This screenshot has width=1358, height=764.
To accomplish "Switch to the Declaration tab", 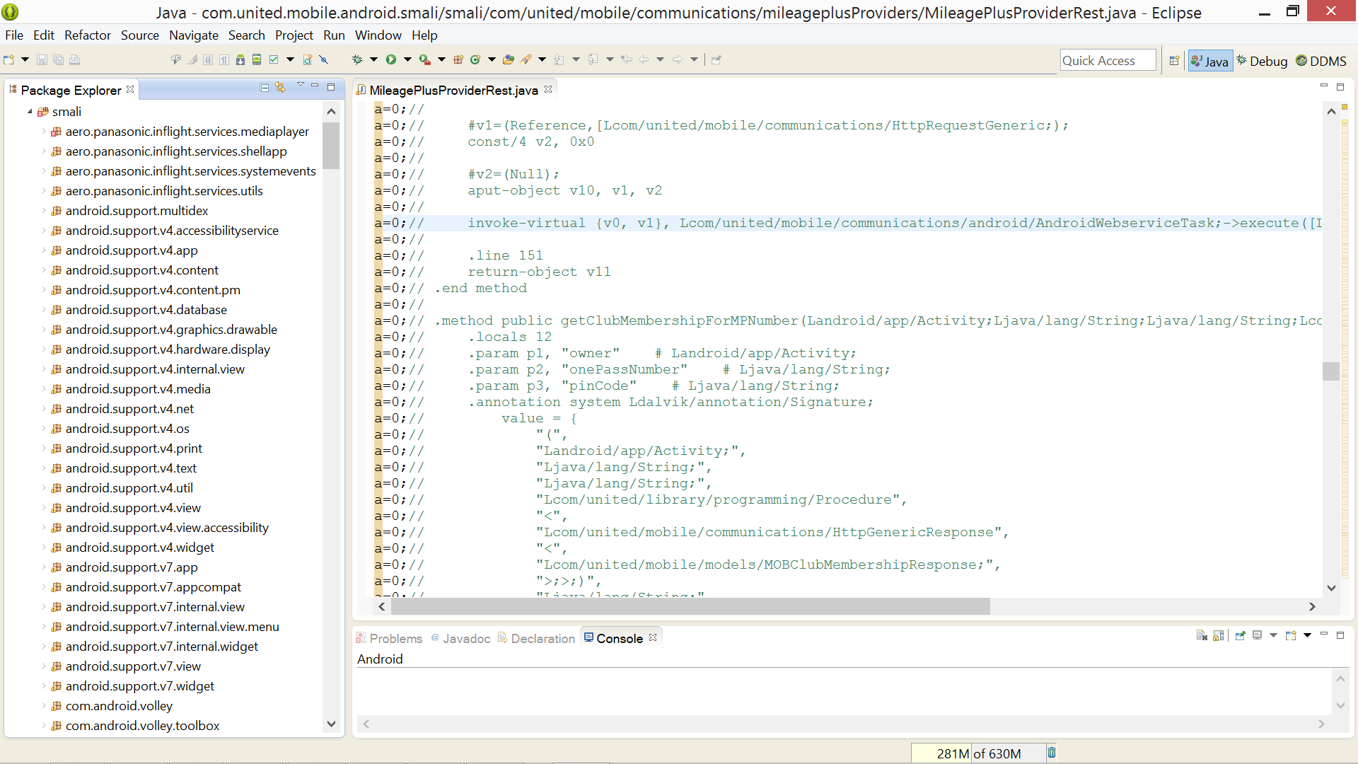I will (536, 638).
